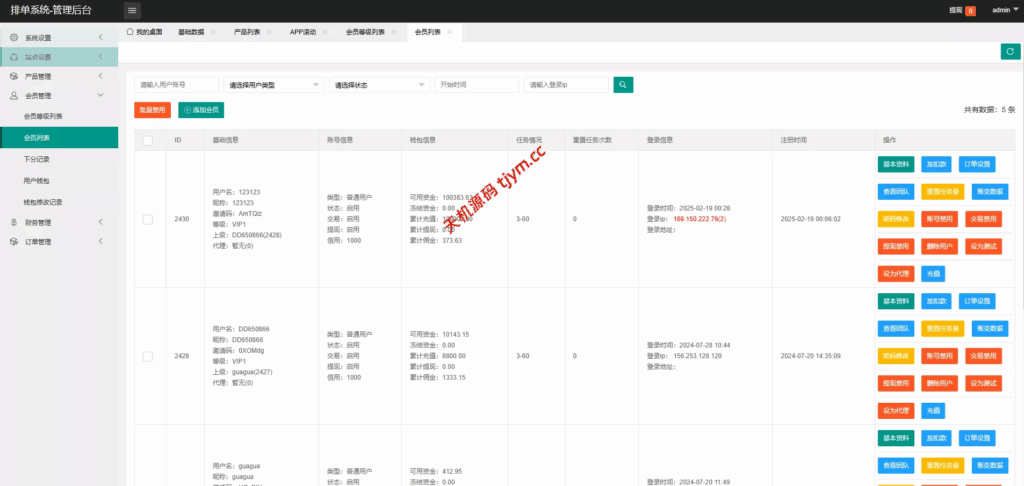
Task: Click the green 添加会员 button
Action: pos(200,110)
